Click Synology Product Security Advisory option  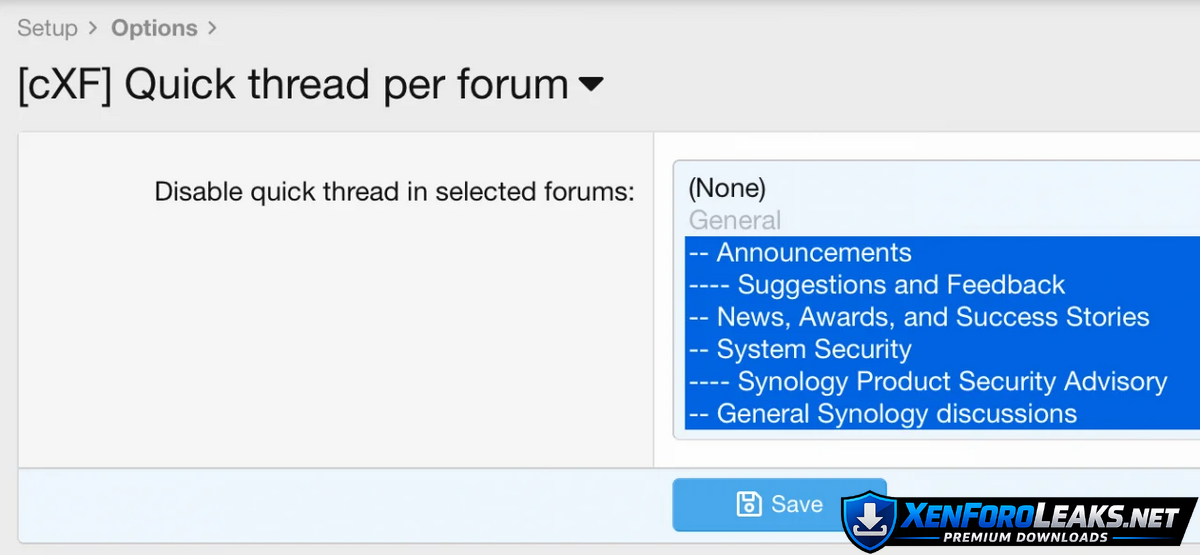coord(951,381)
